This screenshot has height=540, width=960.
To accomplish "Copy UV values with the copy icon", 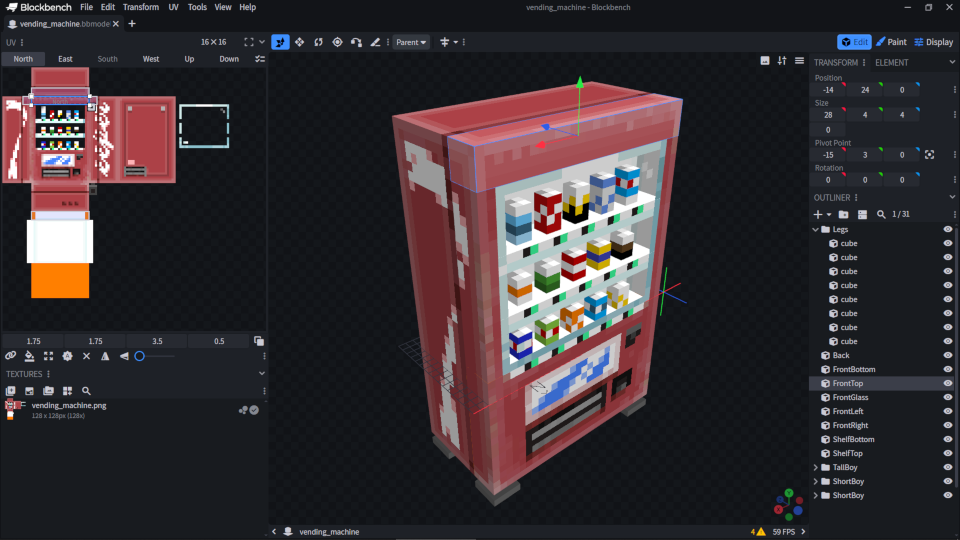I will pyautogui.click(x=259, y=341).
